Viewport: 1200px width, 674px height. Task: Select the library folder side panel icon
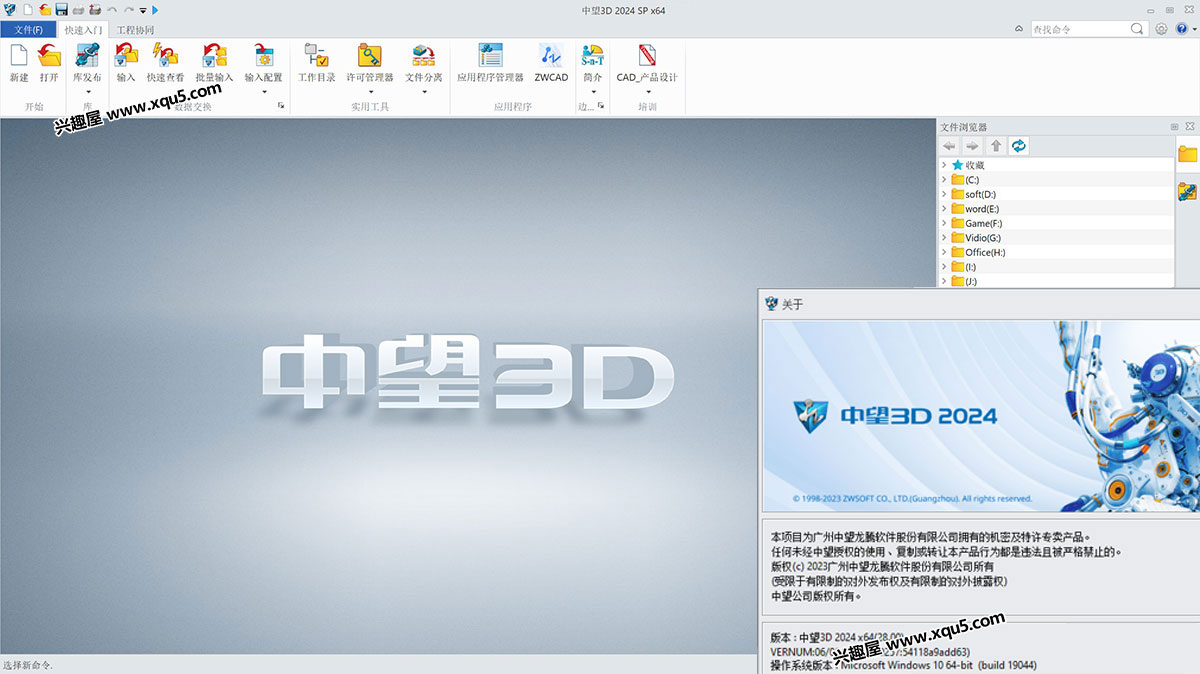pos(1188,190)
